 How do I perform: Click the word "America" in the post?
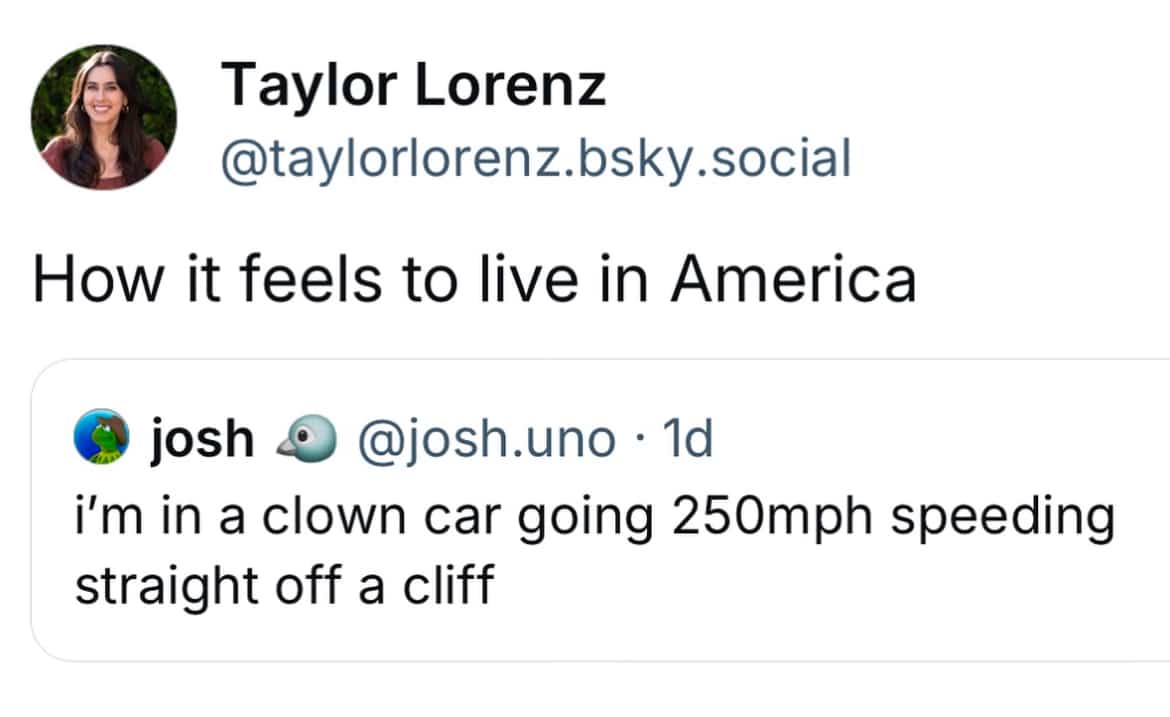[793, 279]
